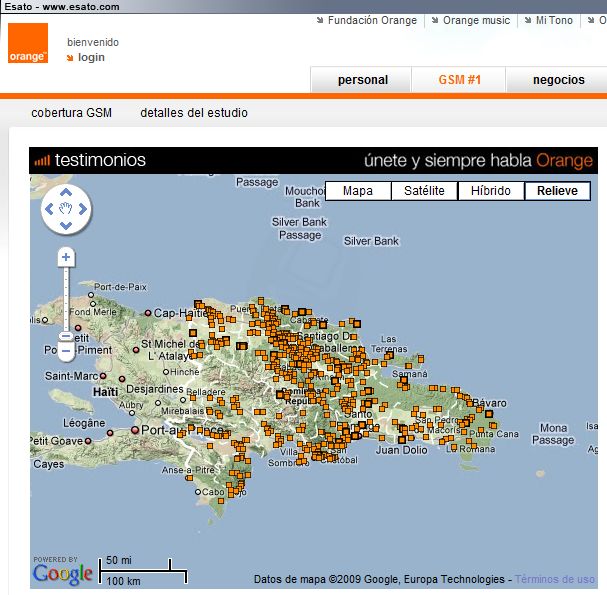Pan the map right arrow

point(83,209)
